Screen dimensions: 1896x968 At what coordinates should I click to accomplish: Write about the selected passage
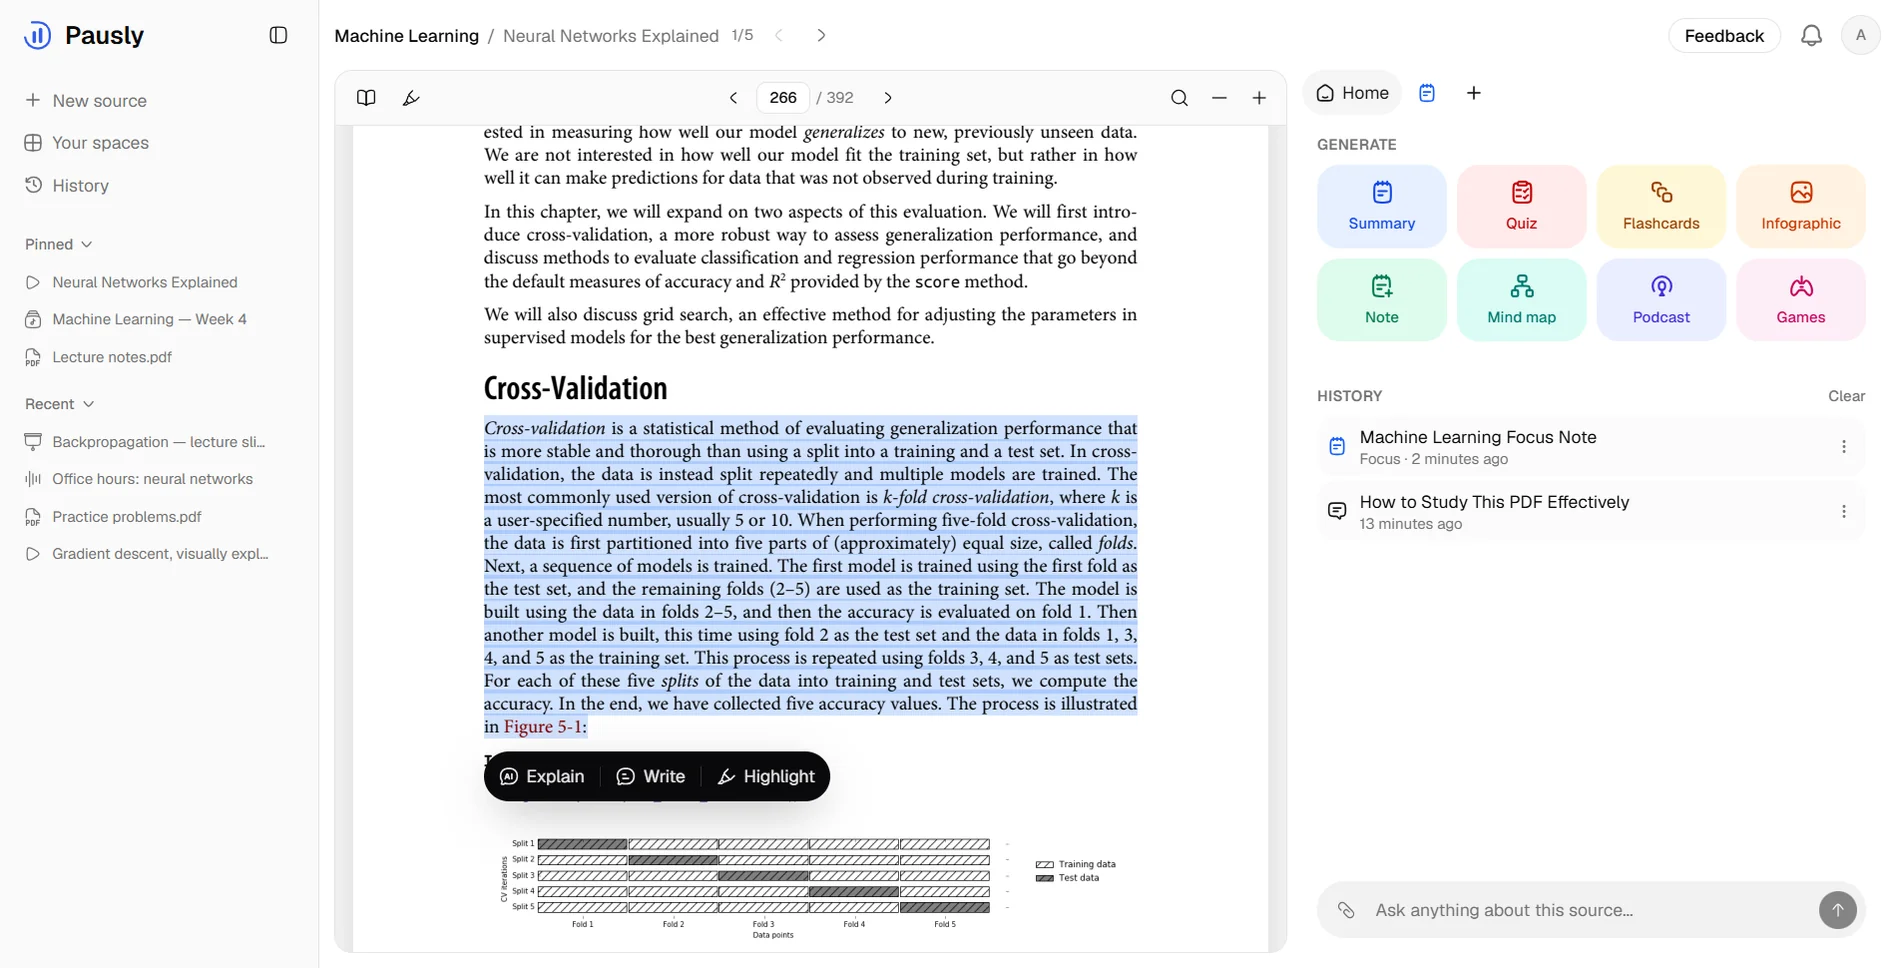pos(651,776)
